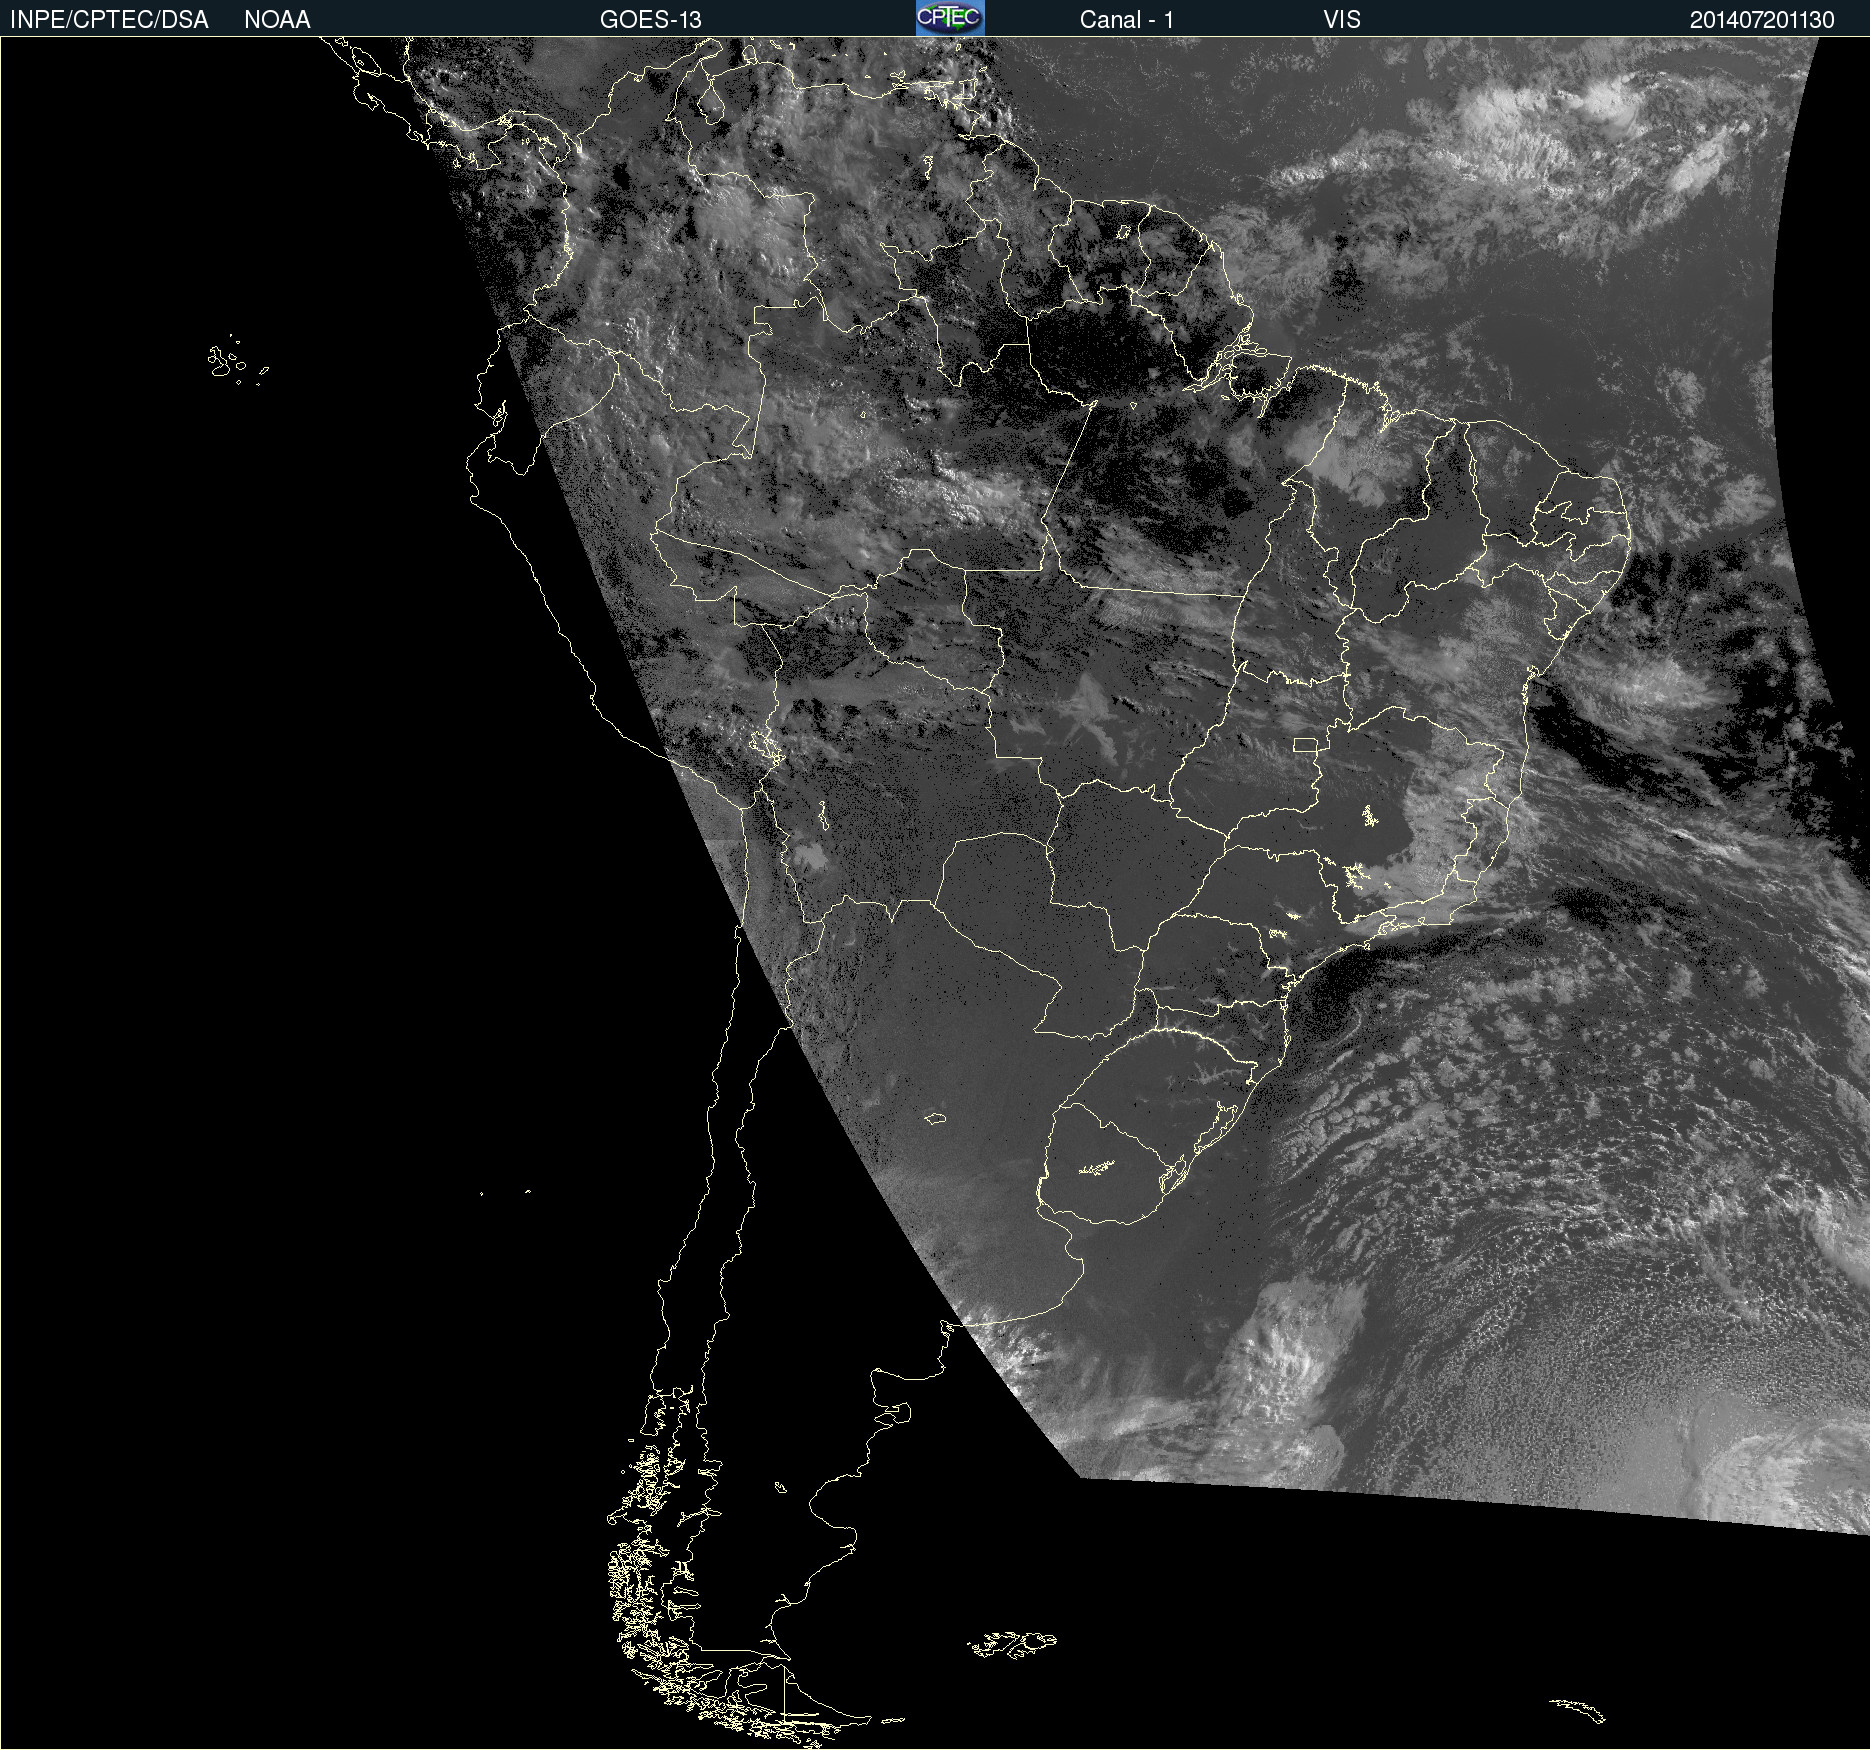The width and height of the screenshot is (1870, 1750).
Task: Click the 'Canal - 1' channel label
Action: (1127, 20)
